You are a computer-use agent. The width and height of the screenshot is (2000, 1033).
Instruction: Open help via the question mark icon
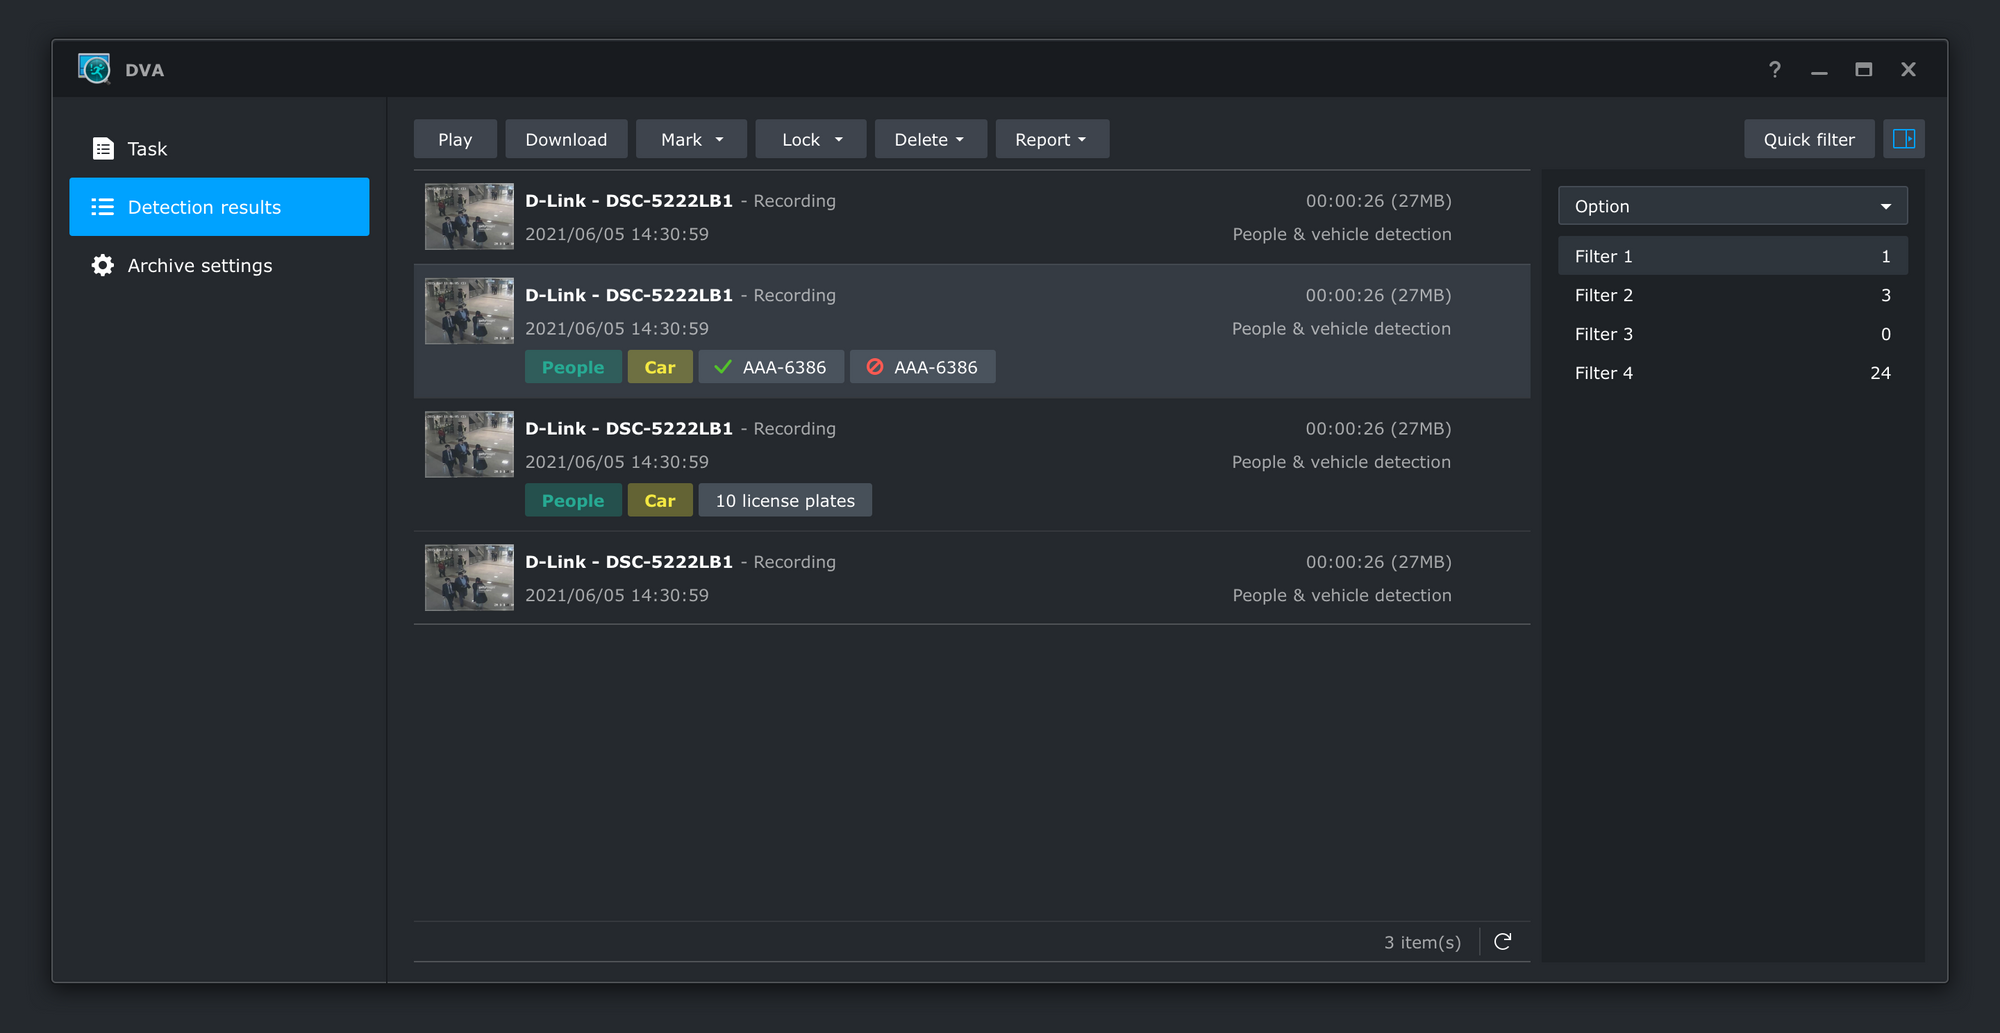click(1774, 69)
